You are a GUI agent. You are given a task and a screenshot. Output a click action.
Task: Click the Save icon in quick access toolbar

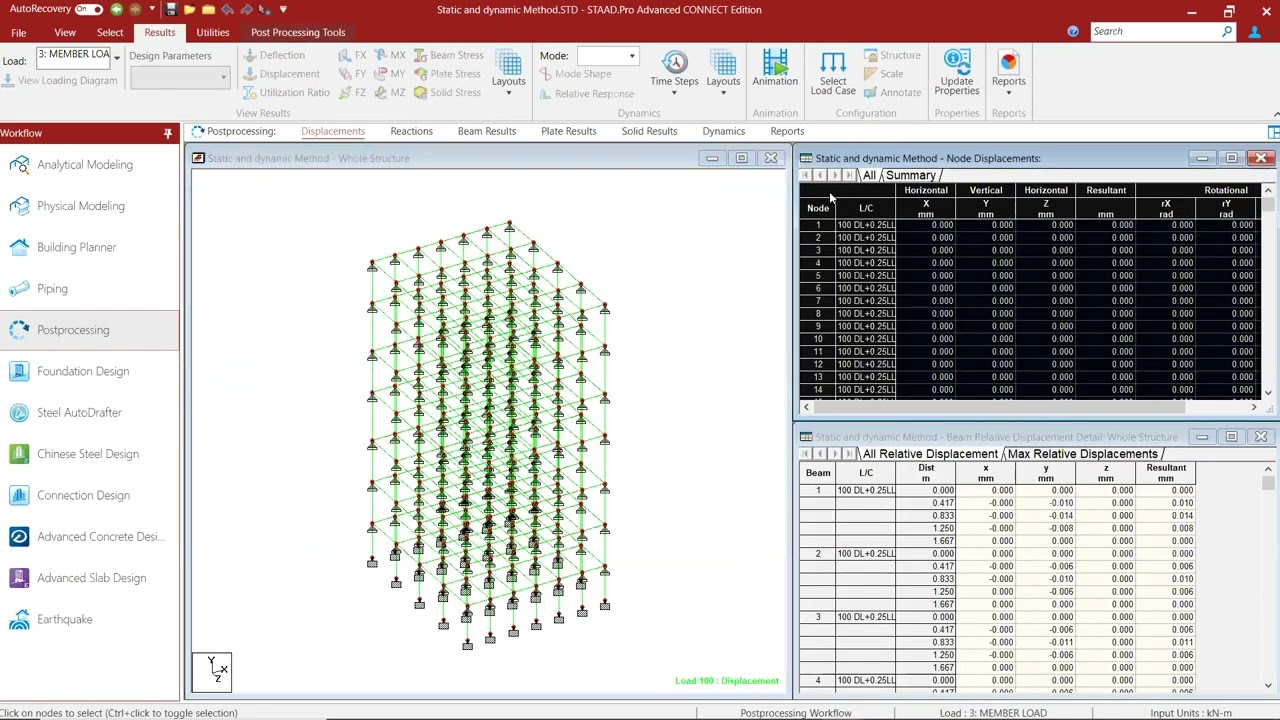pos(171,10)
